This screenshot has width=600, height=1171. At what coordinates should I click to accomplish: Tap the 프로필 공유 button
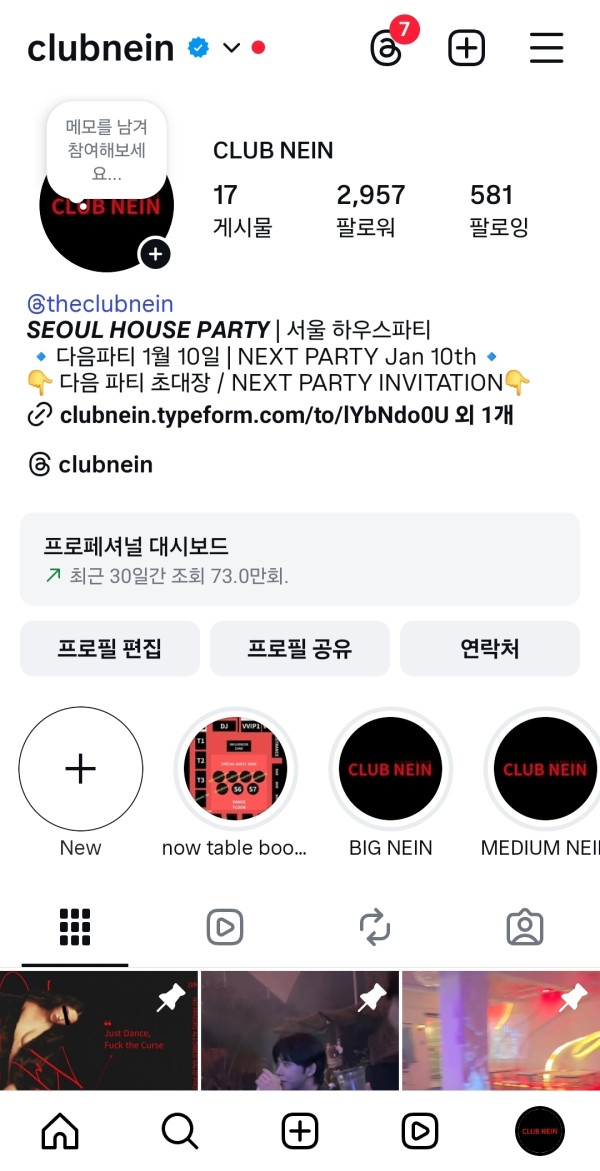coord(300,648)
